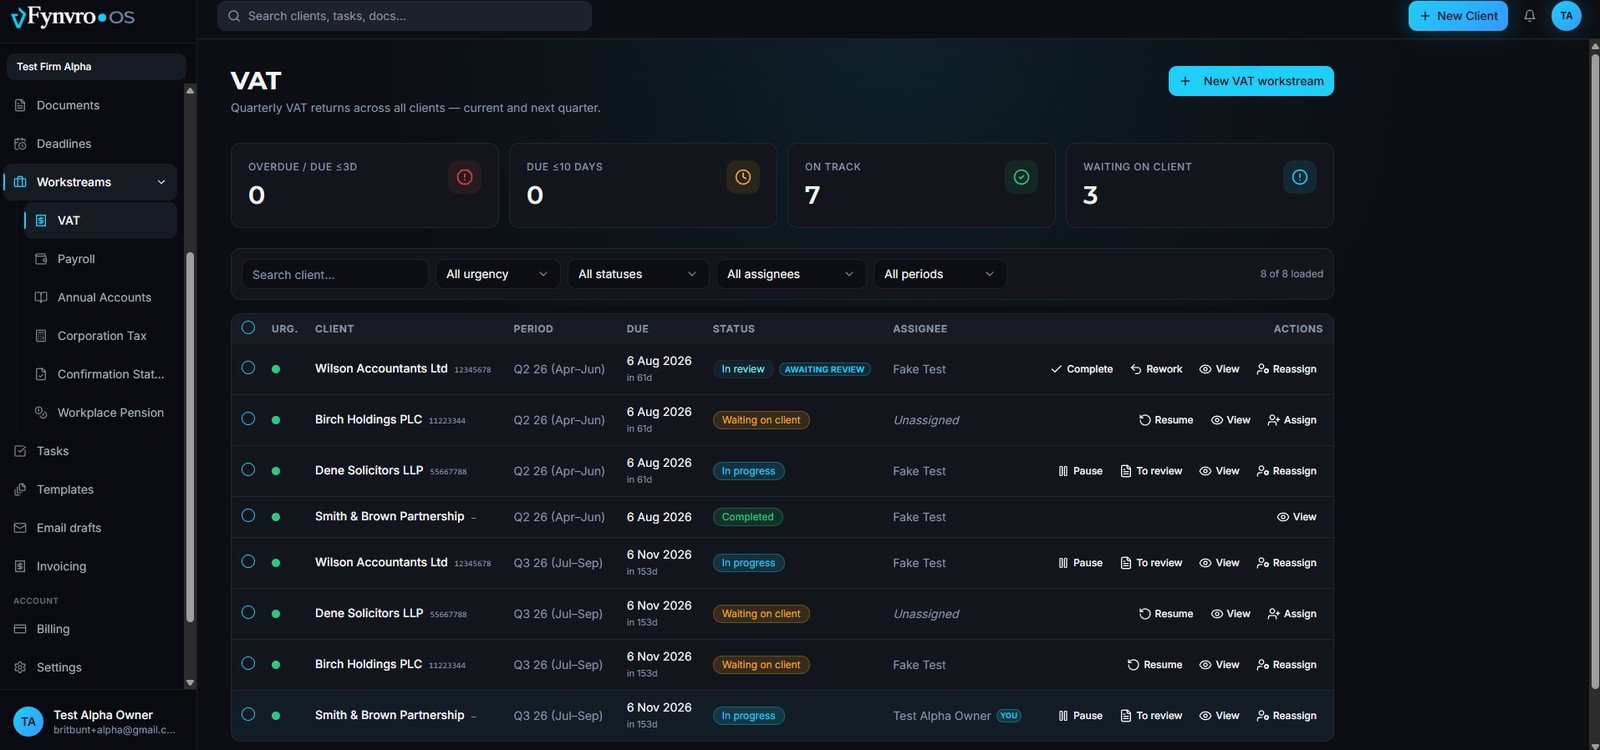Click the page vertical scrollbar
Screen dimensions: 1600x750
point(1595,370)
